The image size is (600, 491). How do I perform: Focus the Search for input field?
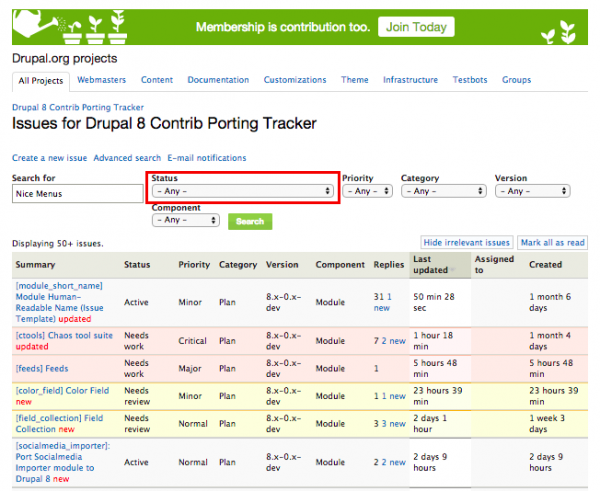pos(78,194)
